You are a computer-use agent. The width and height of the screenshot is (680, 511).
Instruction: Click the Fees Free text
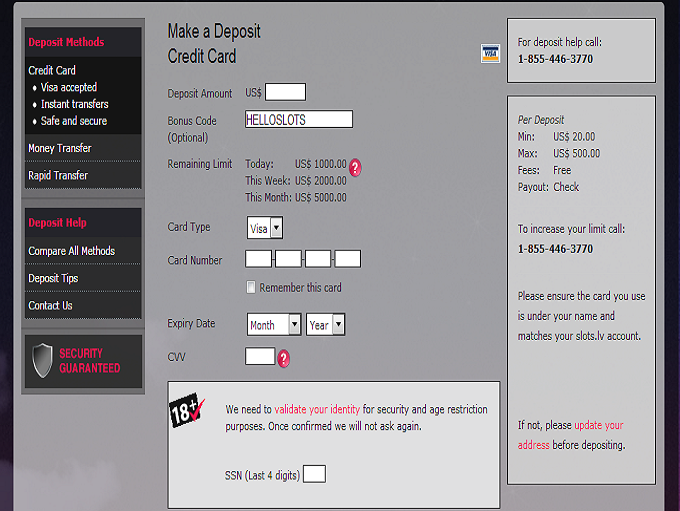562,170
